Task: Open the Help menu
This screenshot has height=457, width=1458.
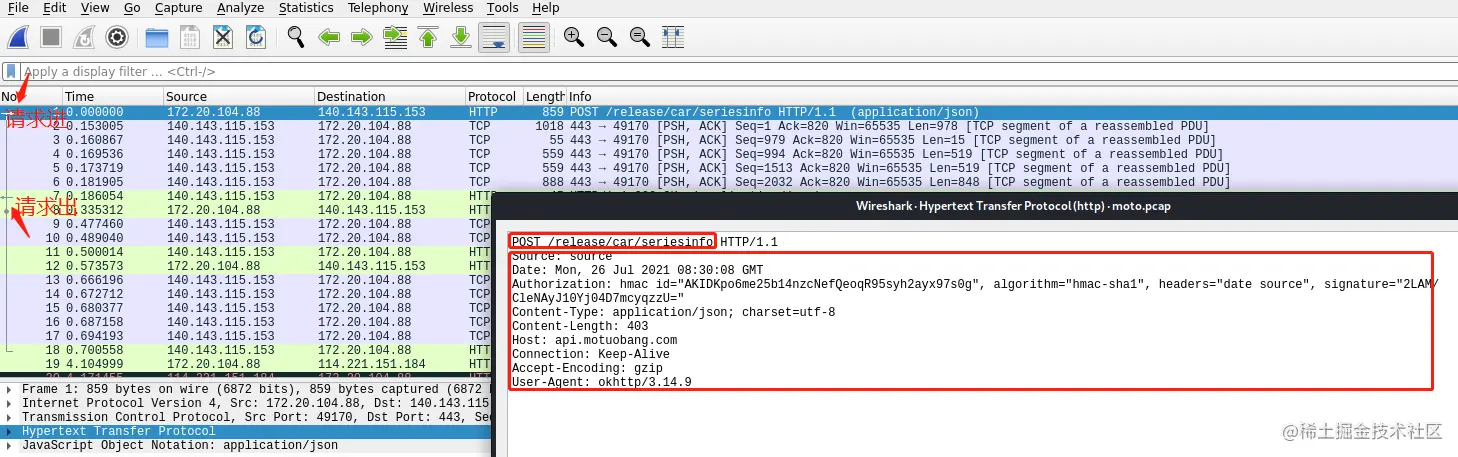Action: tap(546, 8)
